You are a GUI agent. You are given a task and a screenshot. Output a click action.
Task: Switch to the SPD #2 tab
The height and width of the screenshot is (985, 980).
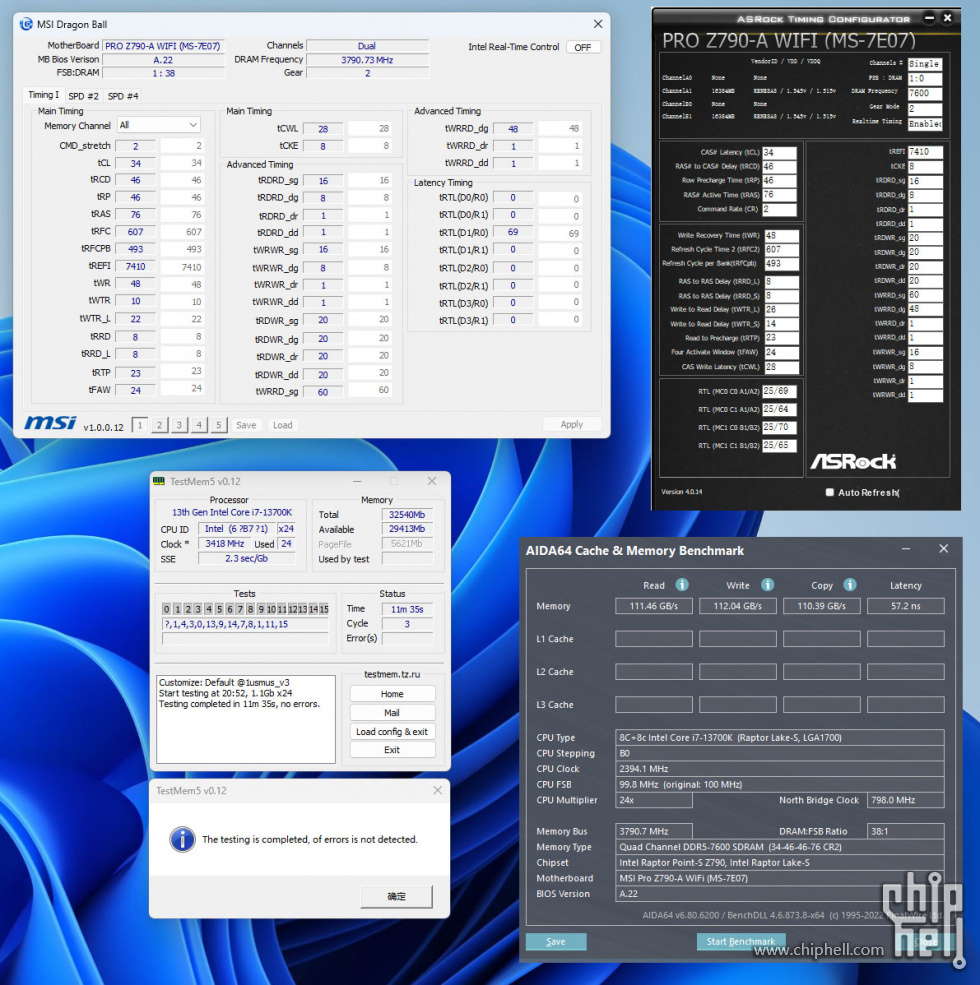click(x=84, y=96)
